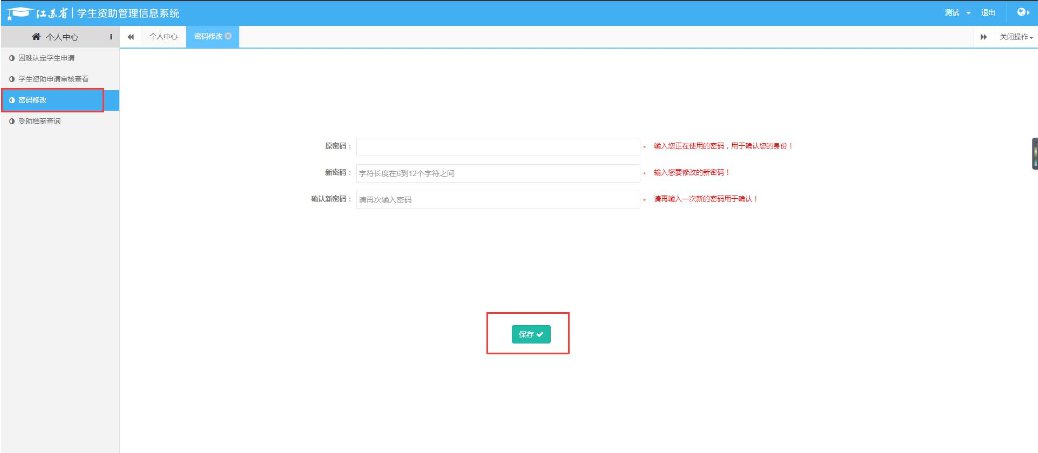Click the circle icon beside 学生资助申请审核查询
The height and width of the screenshot is (453, 1038).
[11, 79]
